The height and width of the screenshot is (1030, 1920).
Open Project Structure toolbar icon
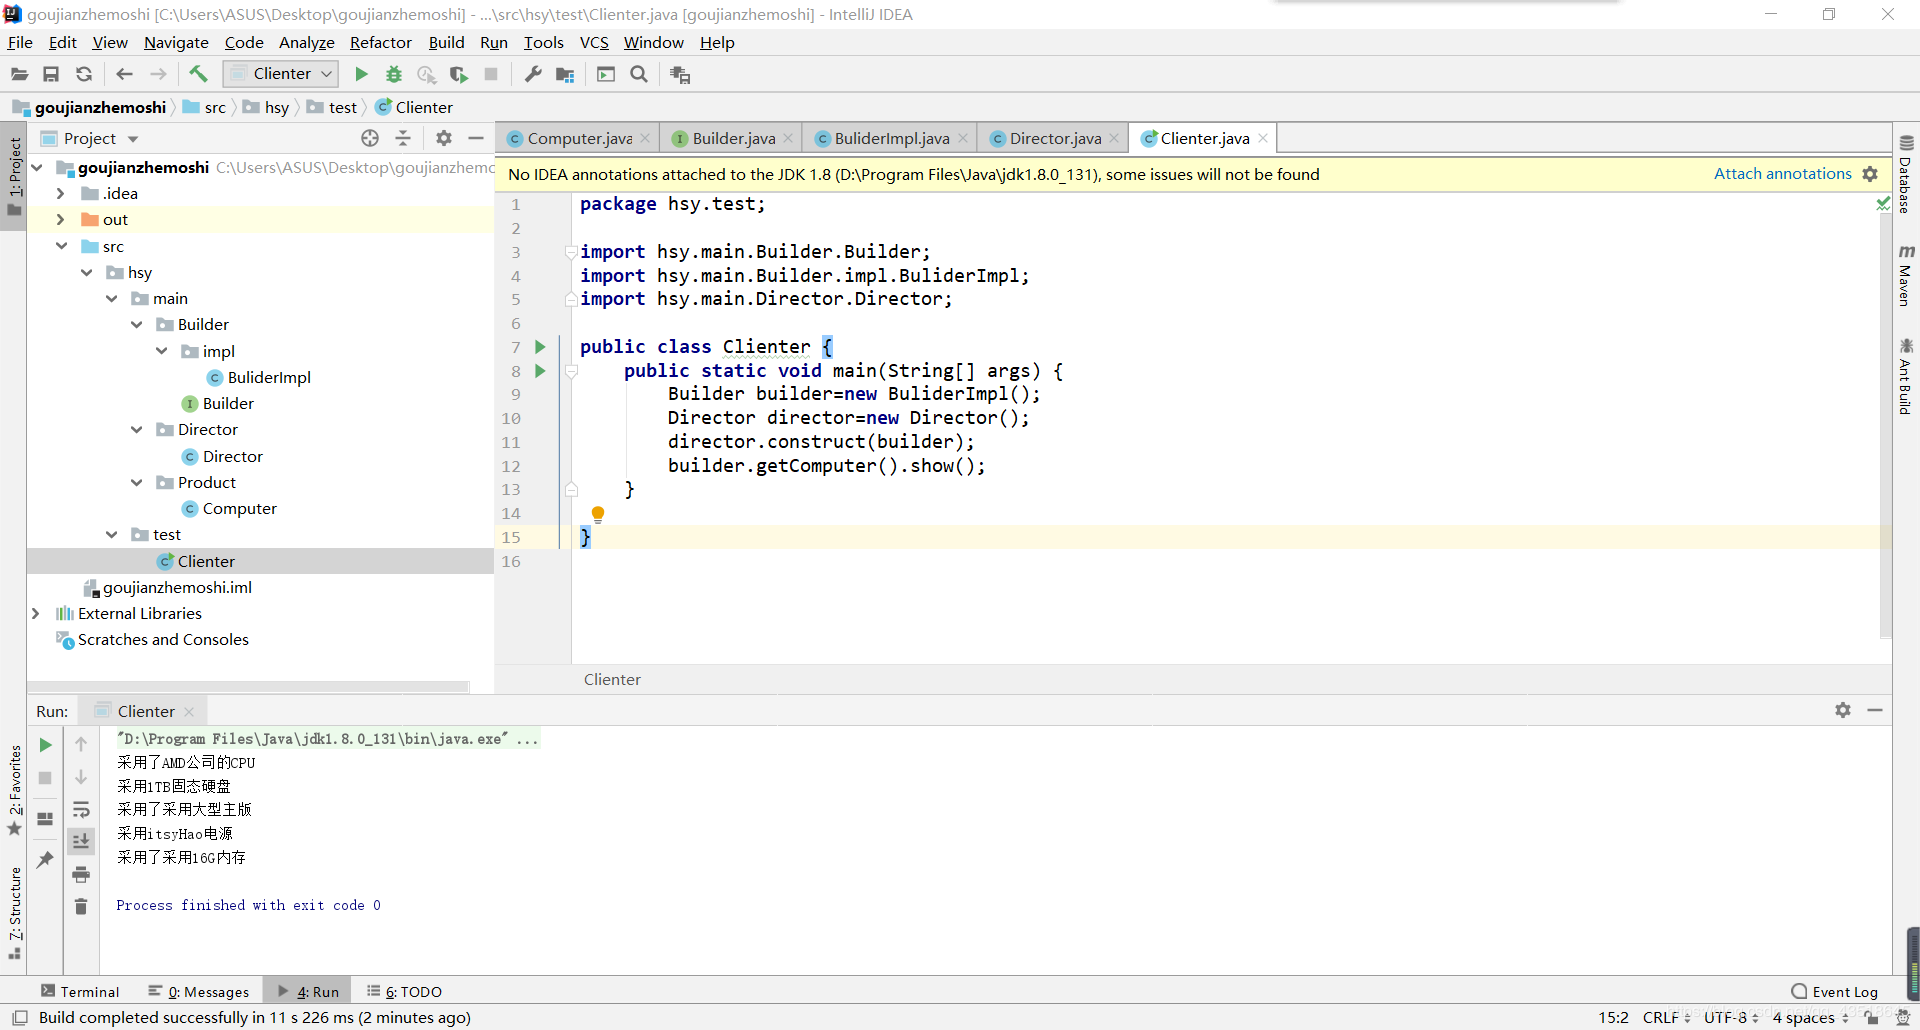click(x=565, y=74)
